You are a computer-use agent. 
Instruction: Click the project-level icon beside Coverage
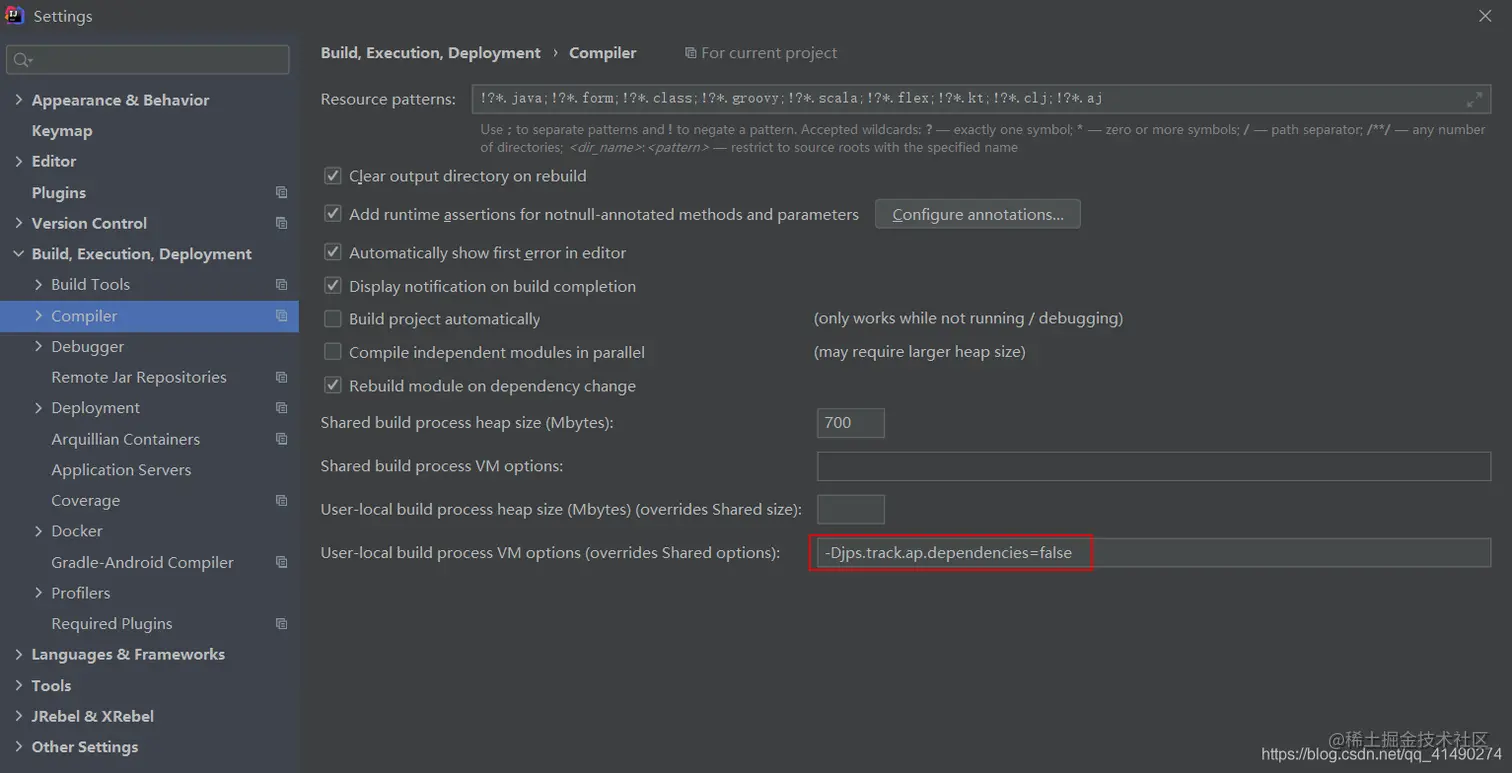pyautogui.click(x=281, y=500)
